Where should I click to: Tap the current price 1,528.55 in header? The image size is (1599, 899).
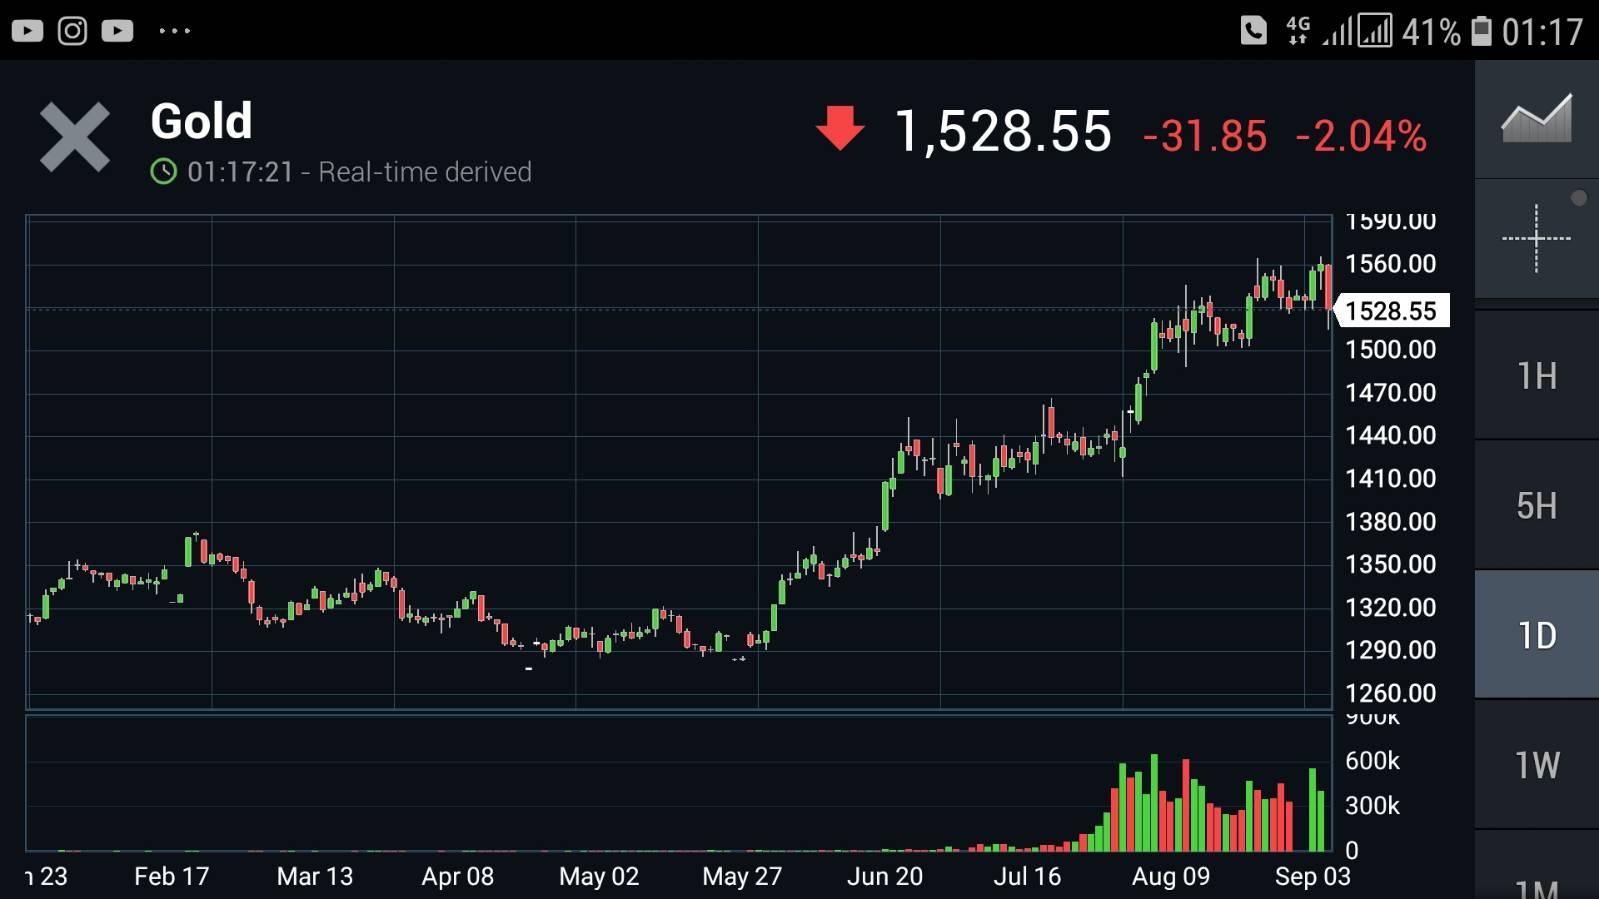pos(1003,131)
